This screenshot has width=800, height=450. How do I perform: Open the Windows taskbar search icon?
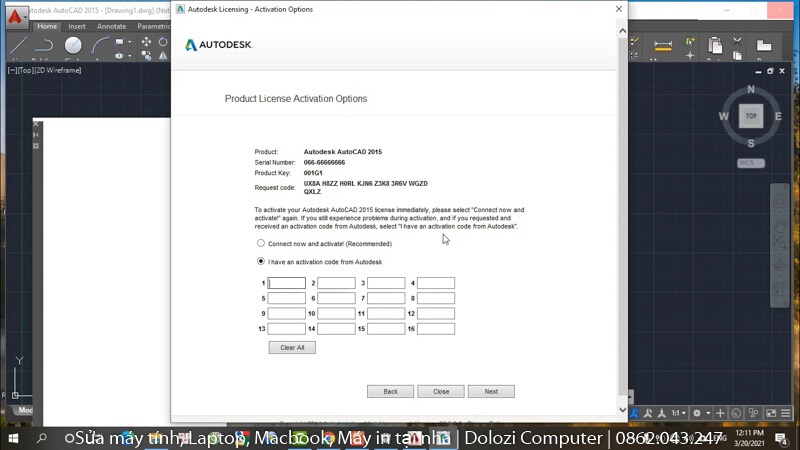(x=42, y=438)
